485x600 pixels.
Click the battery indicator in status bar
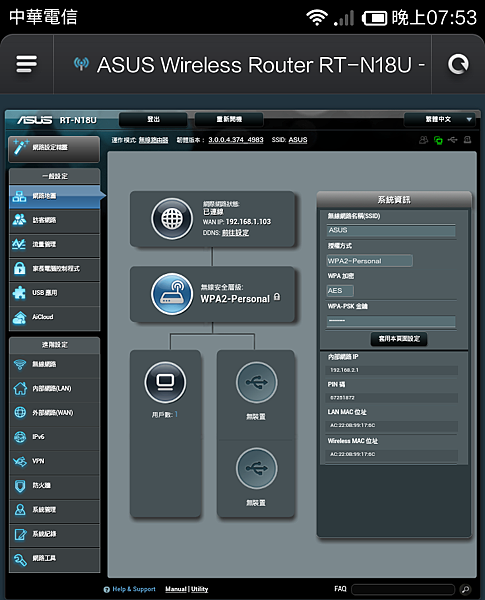[x=374, y=18]
